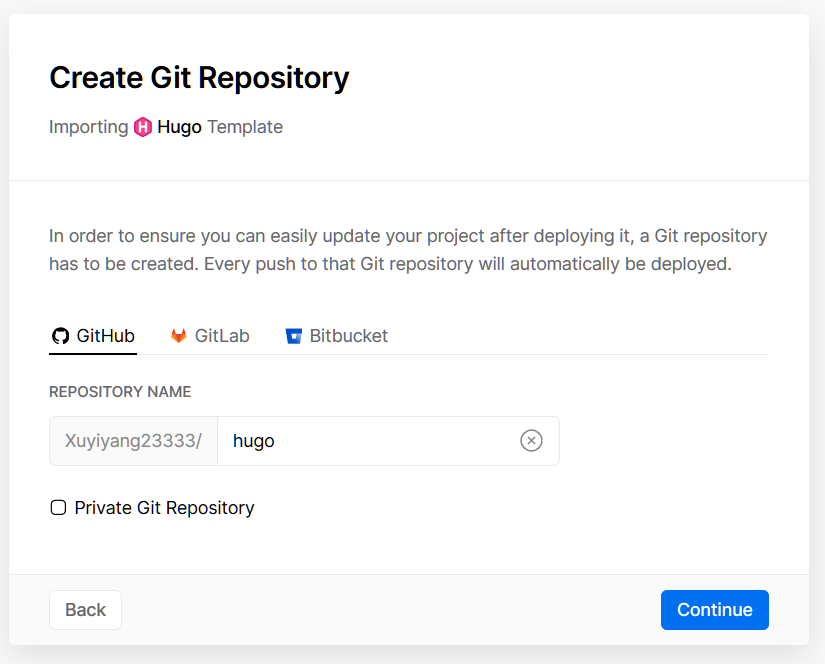
Task: Click the Private Git Repository label text
Action: click(x=164, y=508)
